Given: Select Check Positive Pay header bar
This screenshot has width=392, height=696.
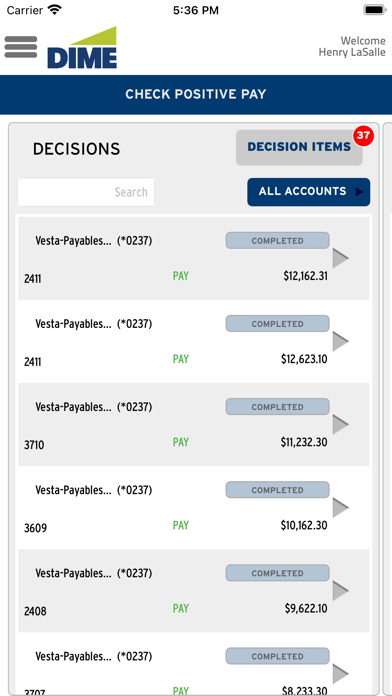Looking at the screenshot, I should click(196, 95).
